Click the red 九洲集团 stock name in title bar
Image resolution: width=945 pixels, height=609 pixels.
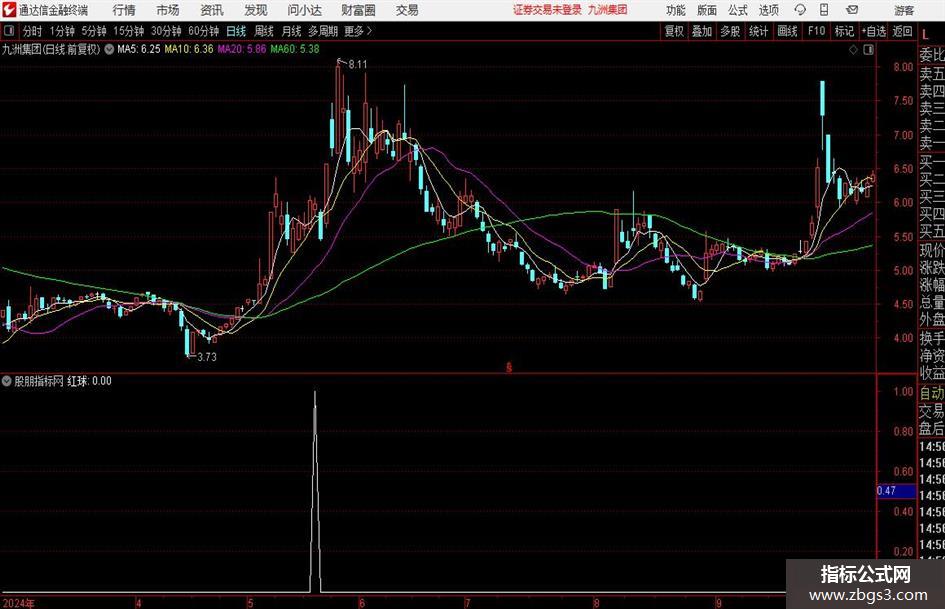point(608,10)
